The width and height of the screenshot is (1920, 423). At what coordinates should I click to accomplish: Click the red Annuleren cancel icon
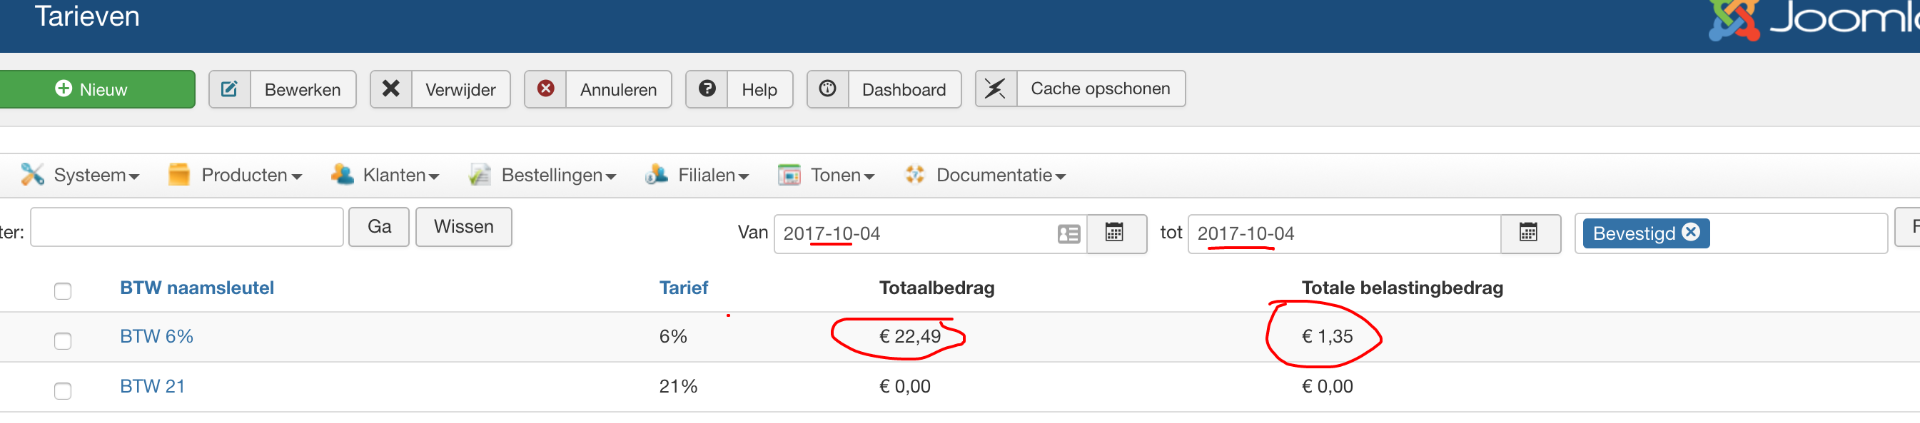(x=546, y=89)
